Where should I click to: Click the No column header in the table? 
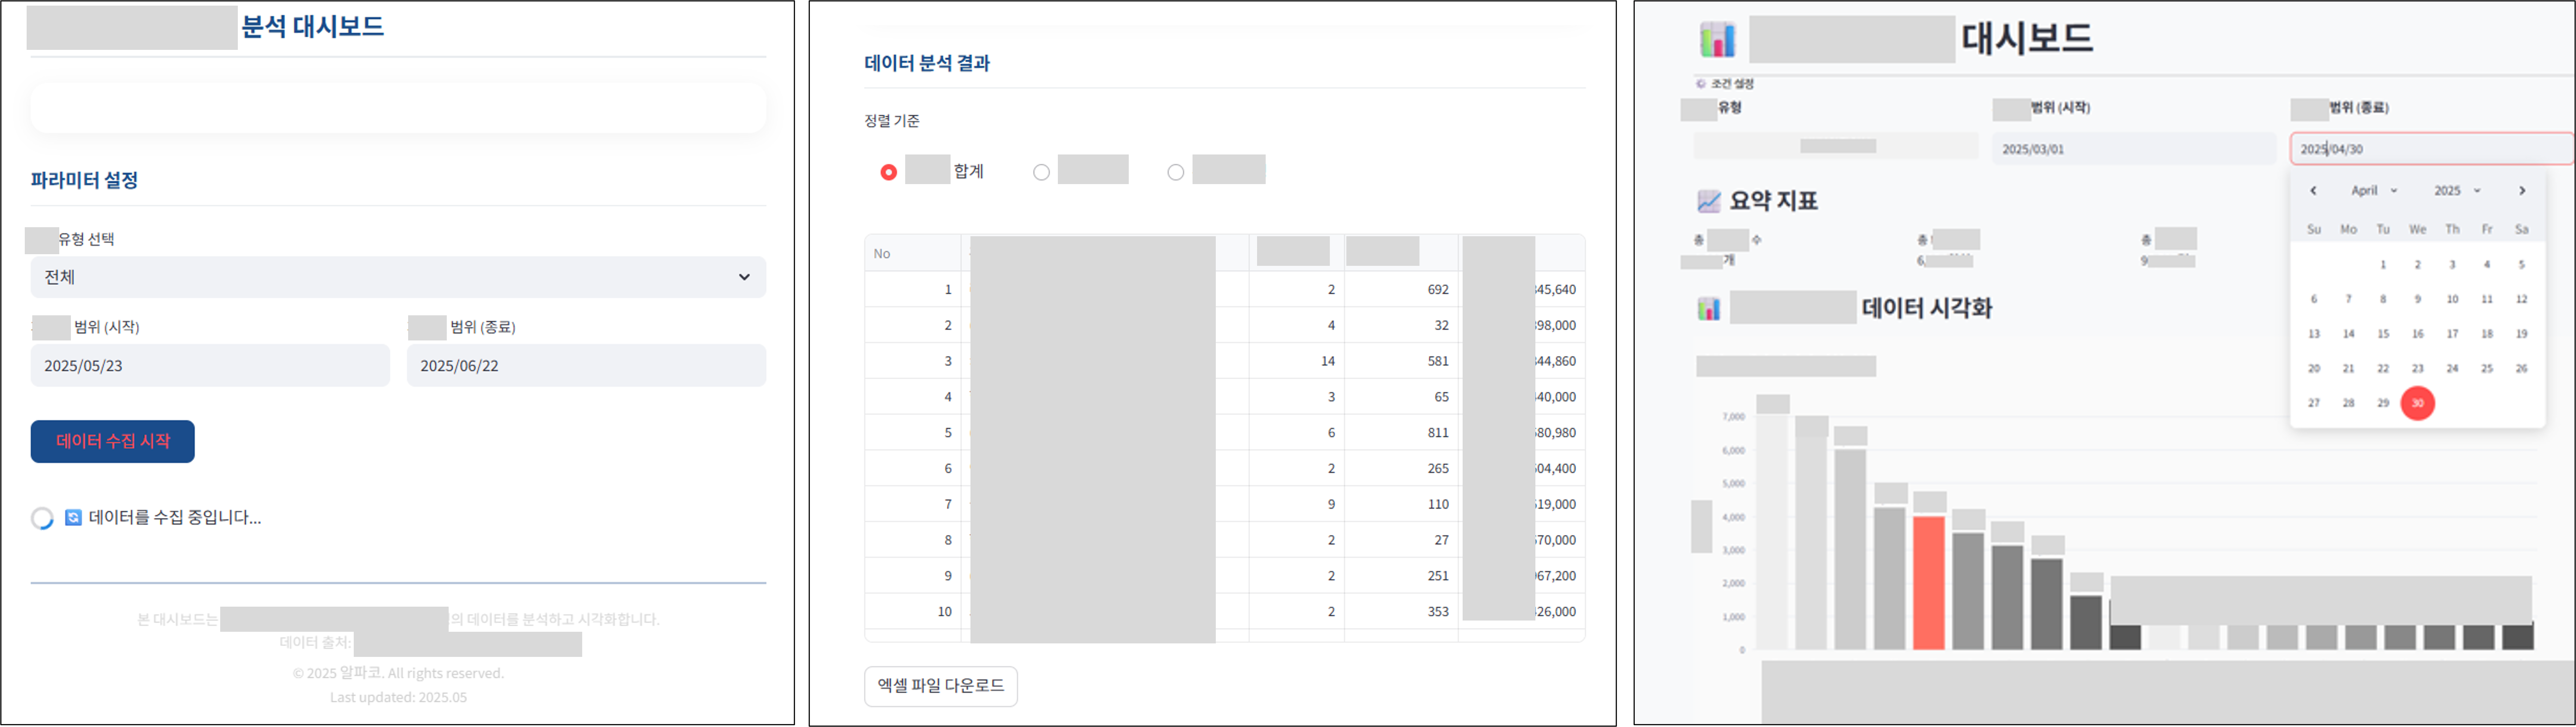[882, 254]
